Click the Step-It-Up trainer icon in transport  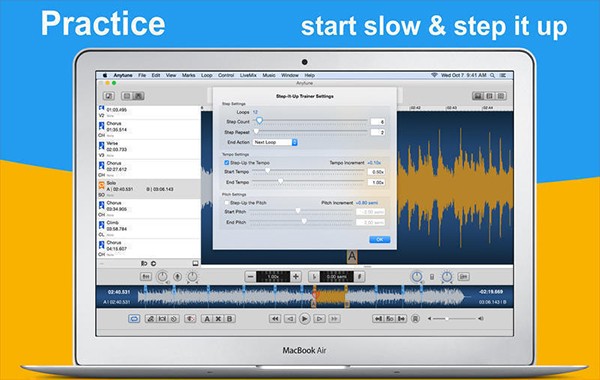pos(150,319)
